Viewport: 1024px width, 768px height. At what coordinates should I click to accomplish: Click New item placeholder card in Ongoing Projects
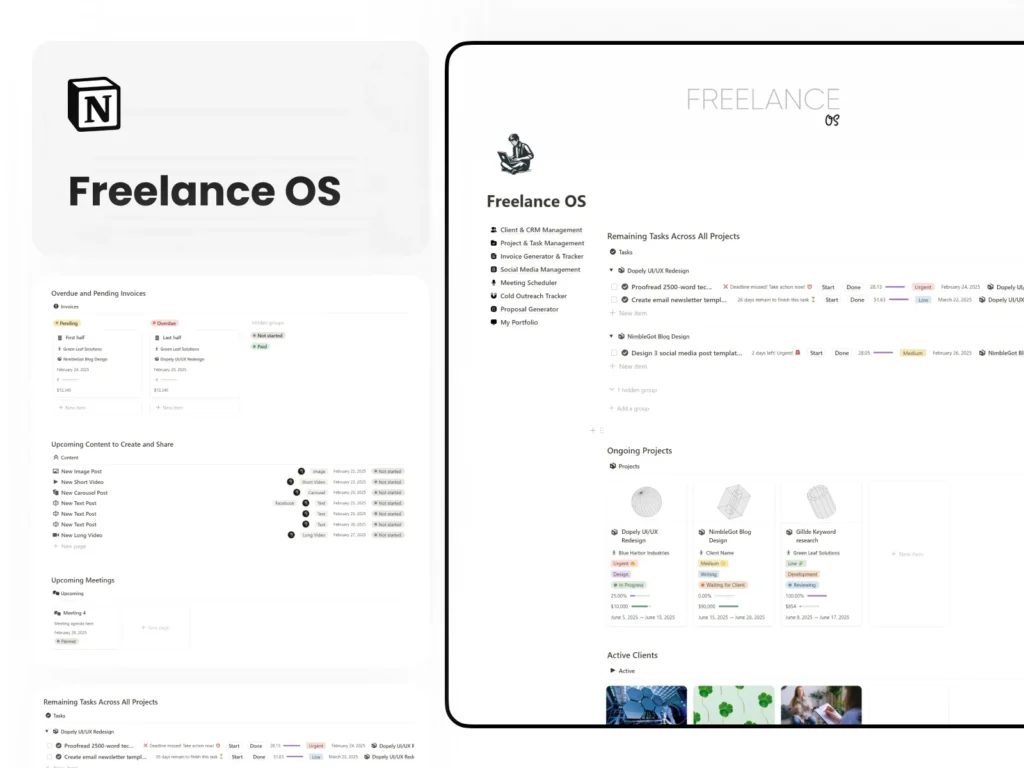pyautogui.click(x=908, y=554)
